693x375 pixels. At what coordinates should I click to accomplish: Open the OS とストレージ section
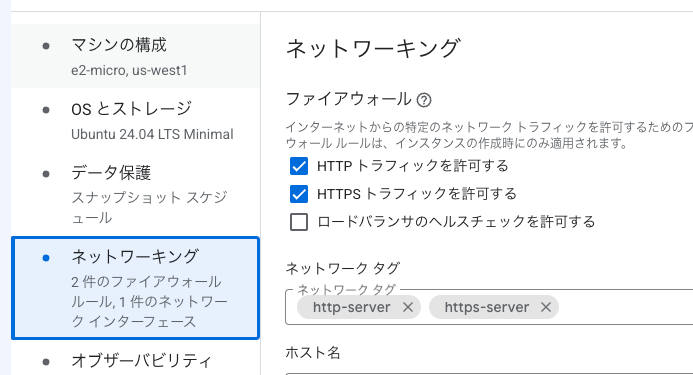point(135,120)
